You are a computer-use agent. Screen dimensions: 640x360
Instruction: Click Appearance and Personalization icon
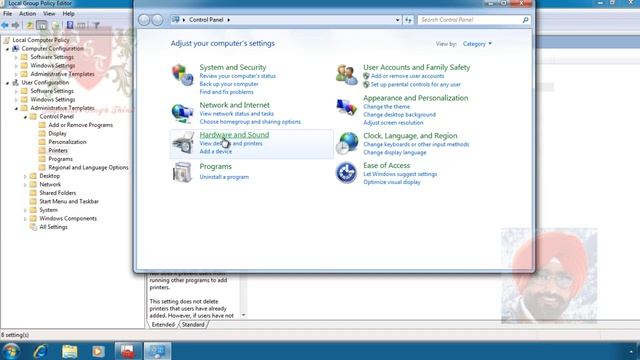tap(347, 107)
